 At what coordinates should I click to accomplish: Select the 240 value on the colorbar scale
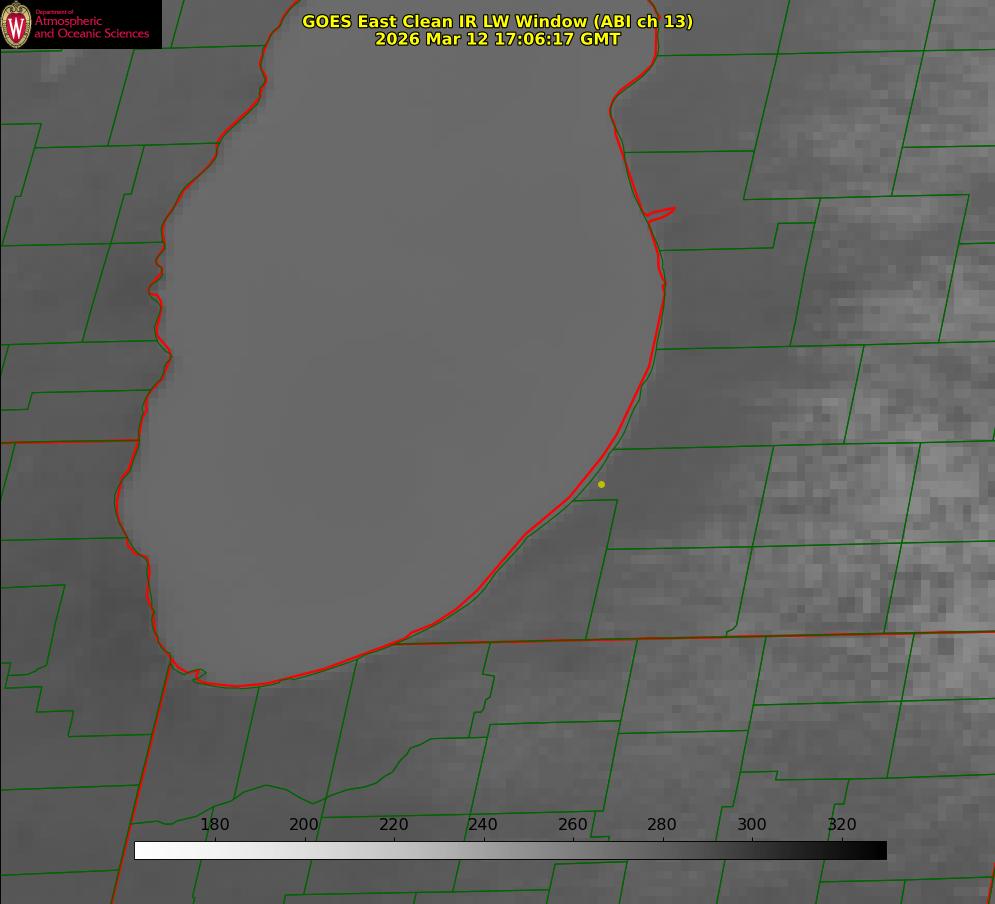coord(483,824)
